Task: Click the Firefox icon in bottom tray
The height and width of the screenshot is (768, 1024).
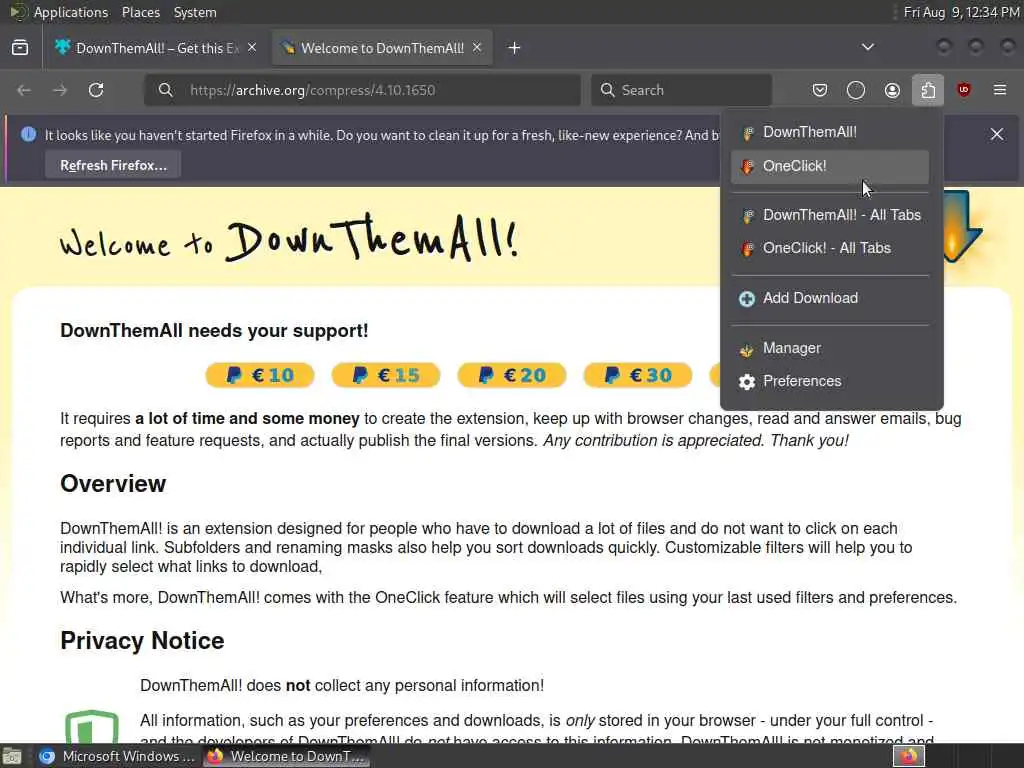Action: 909,756
